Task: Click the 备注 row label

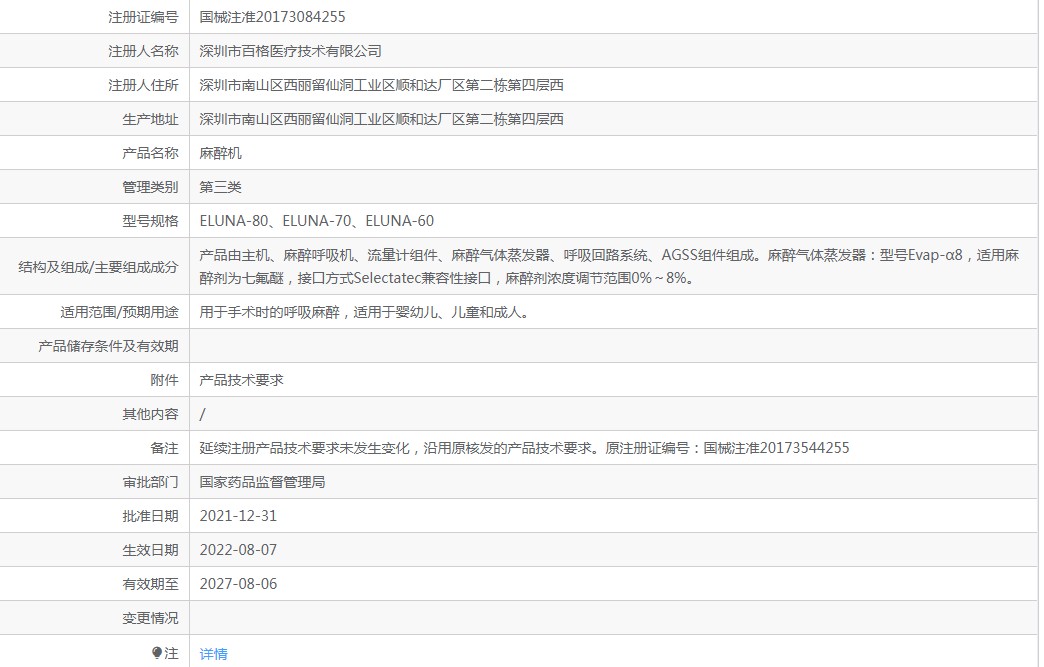Action: [164, 448]
